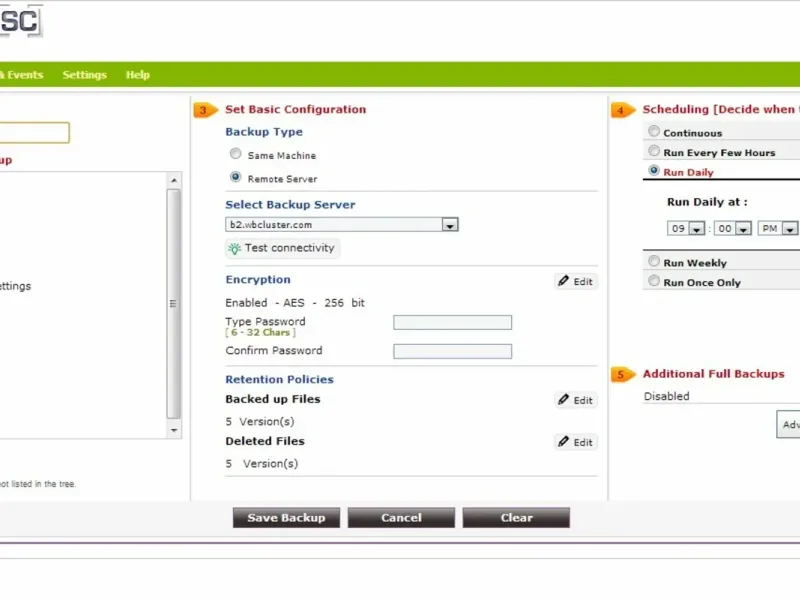Click the lightbulb icon on Test connectivity

[x=234, y=248]
